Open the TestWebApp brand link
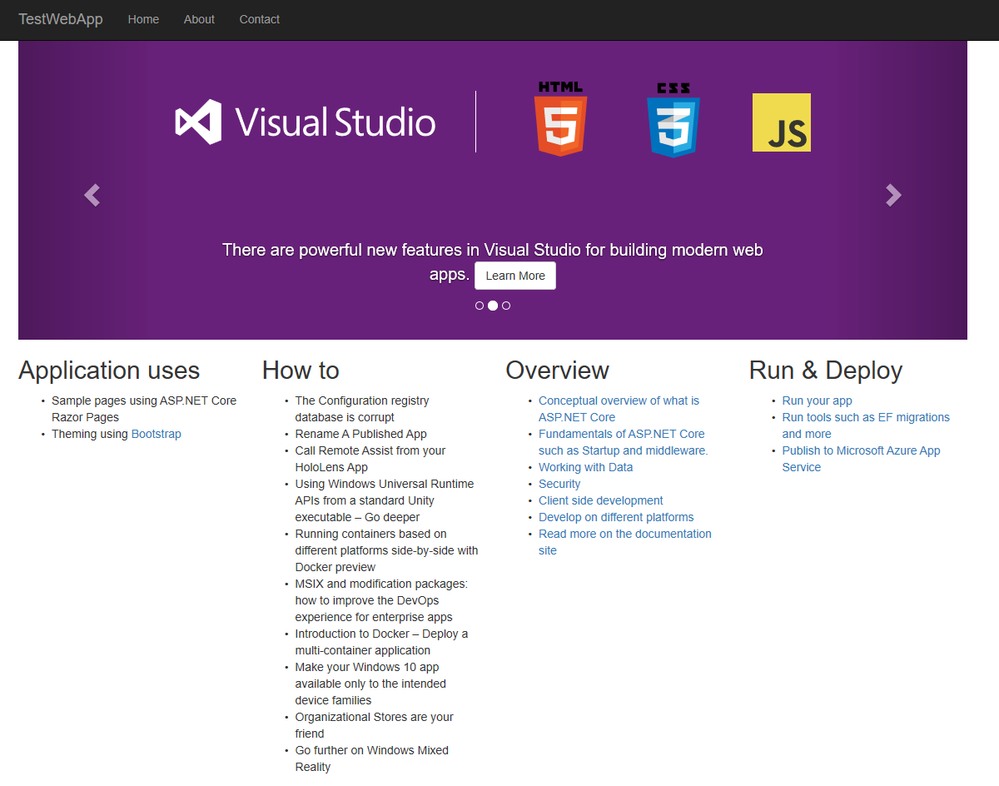 click(61, 19)
